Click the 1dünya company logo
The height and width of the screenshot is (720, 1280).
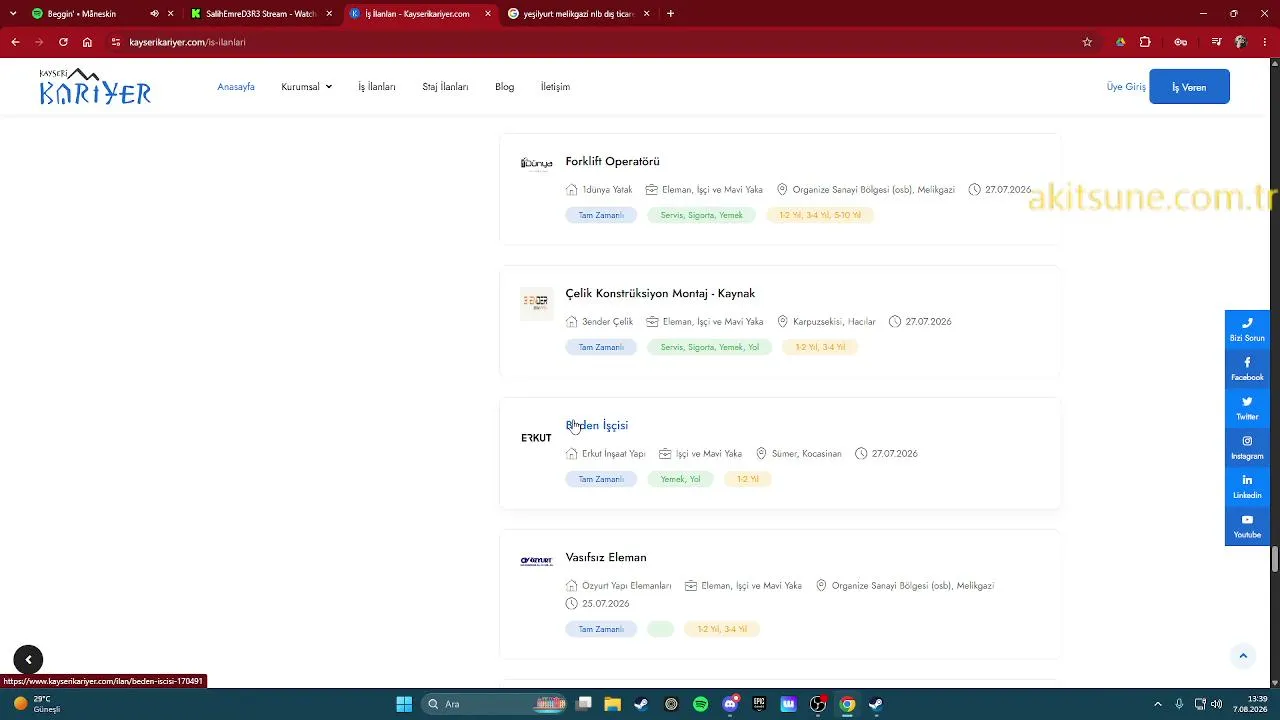point(536,163)
